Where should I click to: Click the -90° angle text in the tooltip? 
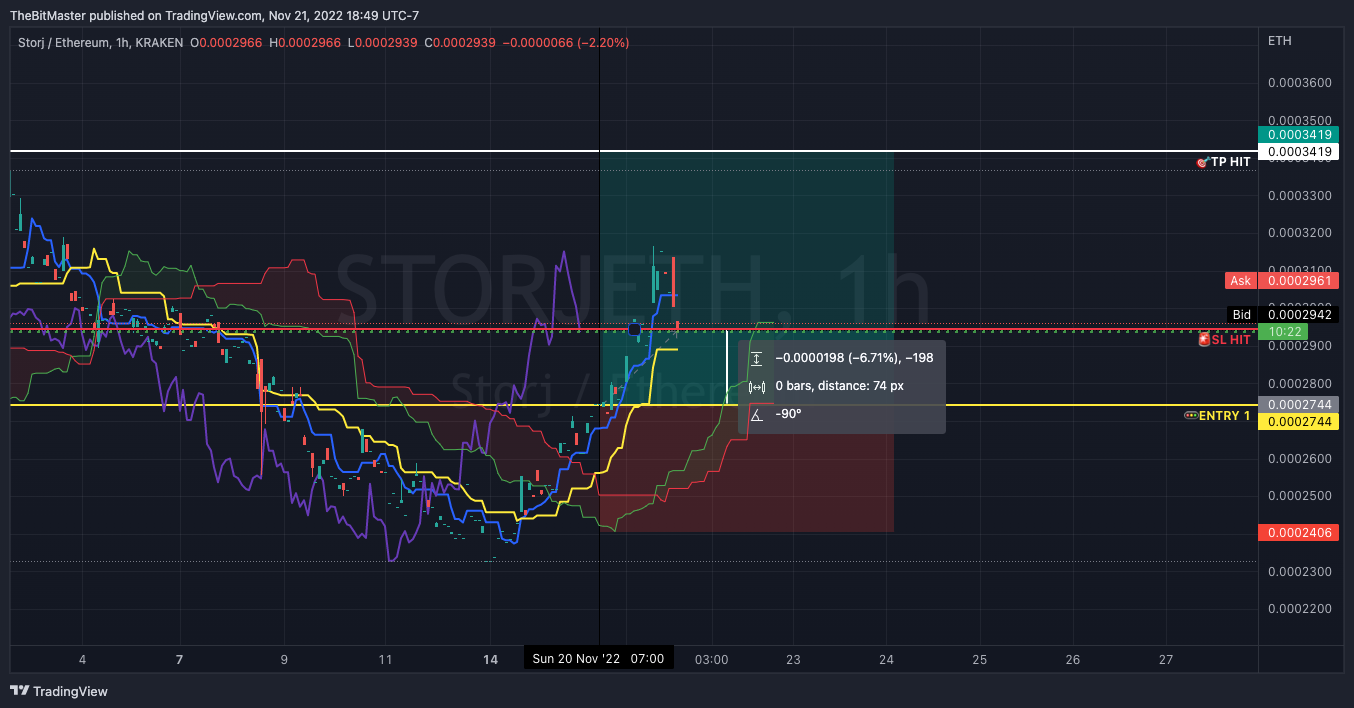(790, 414)
